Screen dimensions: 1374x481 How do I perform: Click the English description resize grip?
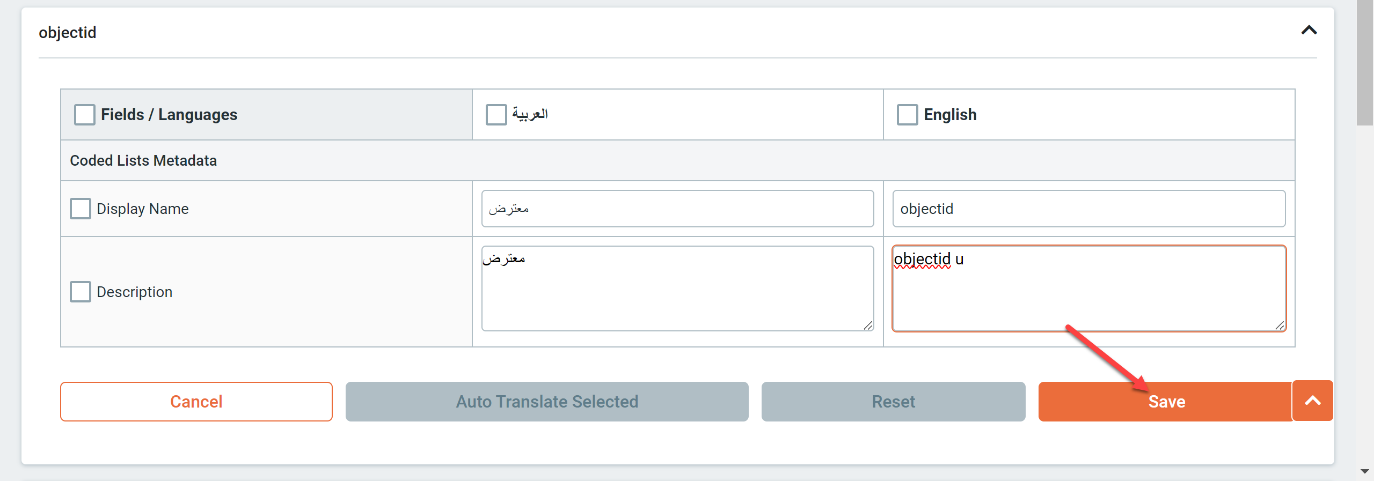[x=1279, y=324]
